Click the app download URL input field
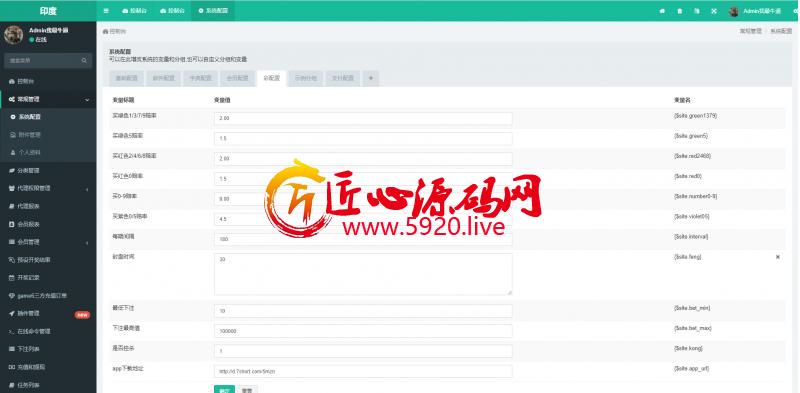The width and height of the screenshot is (800, 393). [363, 371]
